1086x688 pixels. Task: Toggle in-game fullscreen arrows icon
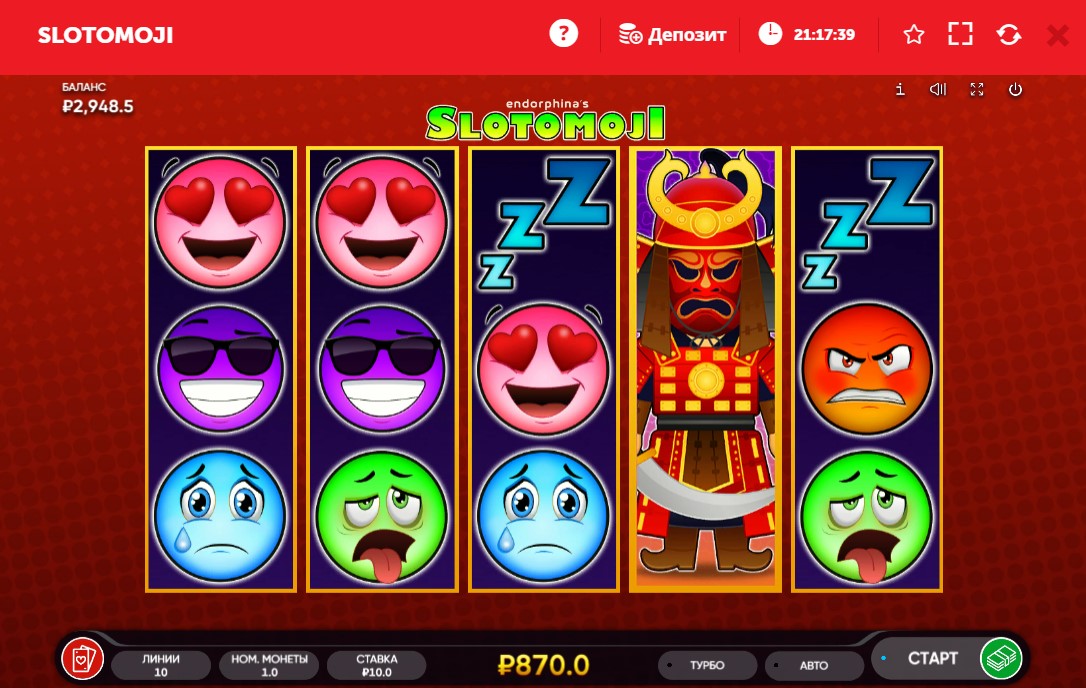pyautogui.click(x=977, y=89)
